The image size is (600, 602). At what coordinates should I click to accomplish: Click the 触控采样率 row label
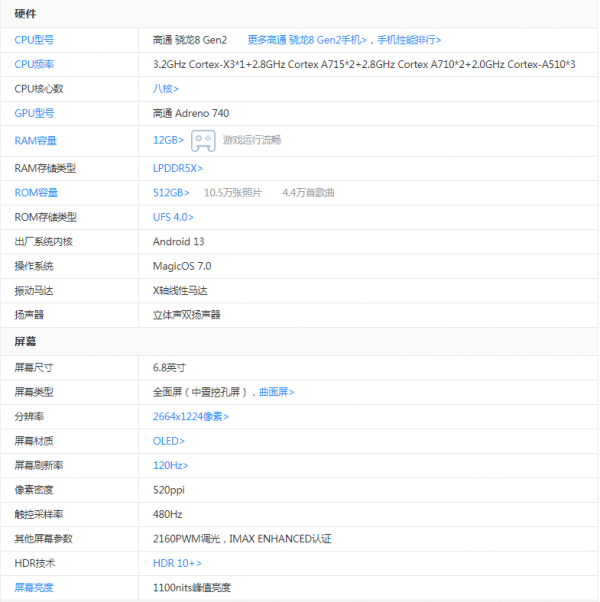[39, 514]
